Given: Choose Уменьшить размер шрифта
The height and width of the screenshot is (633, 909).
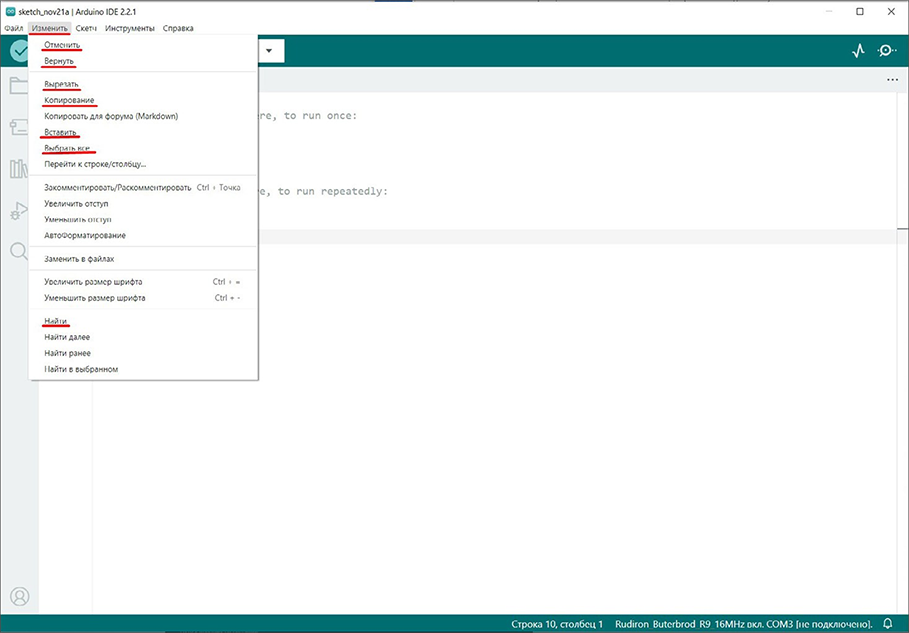Looking at the screenshot, I should click(143, 298).
